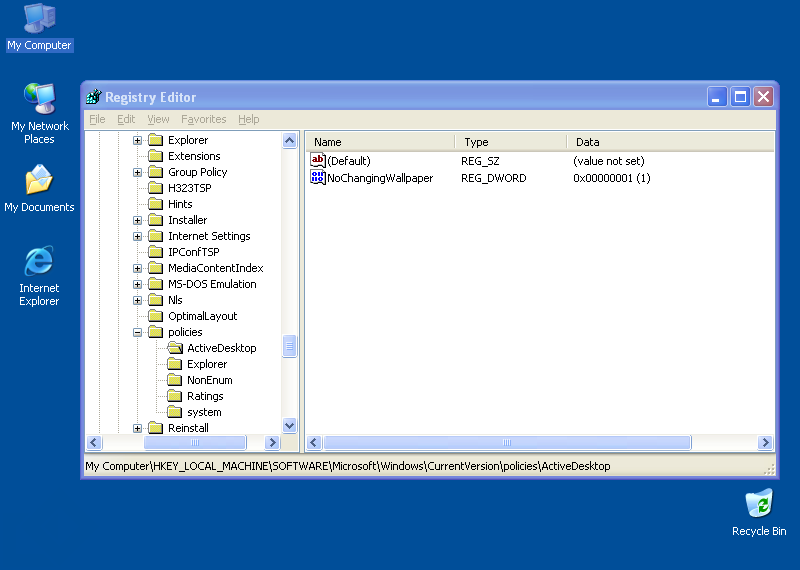Click the folder icon beside H323TSP
The image size is (800, 570).
point(156,188)
